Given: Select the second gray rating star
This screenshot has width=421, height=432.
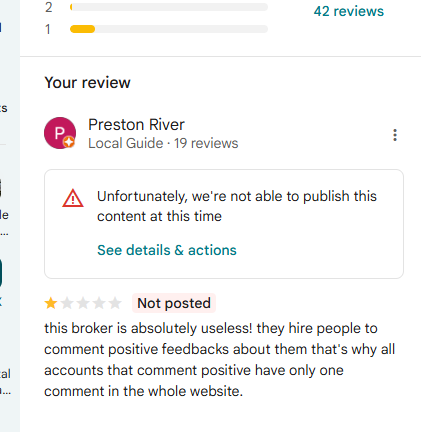Looking at the screenshot, I should pyautogui.click(x=67, y=303).
